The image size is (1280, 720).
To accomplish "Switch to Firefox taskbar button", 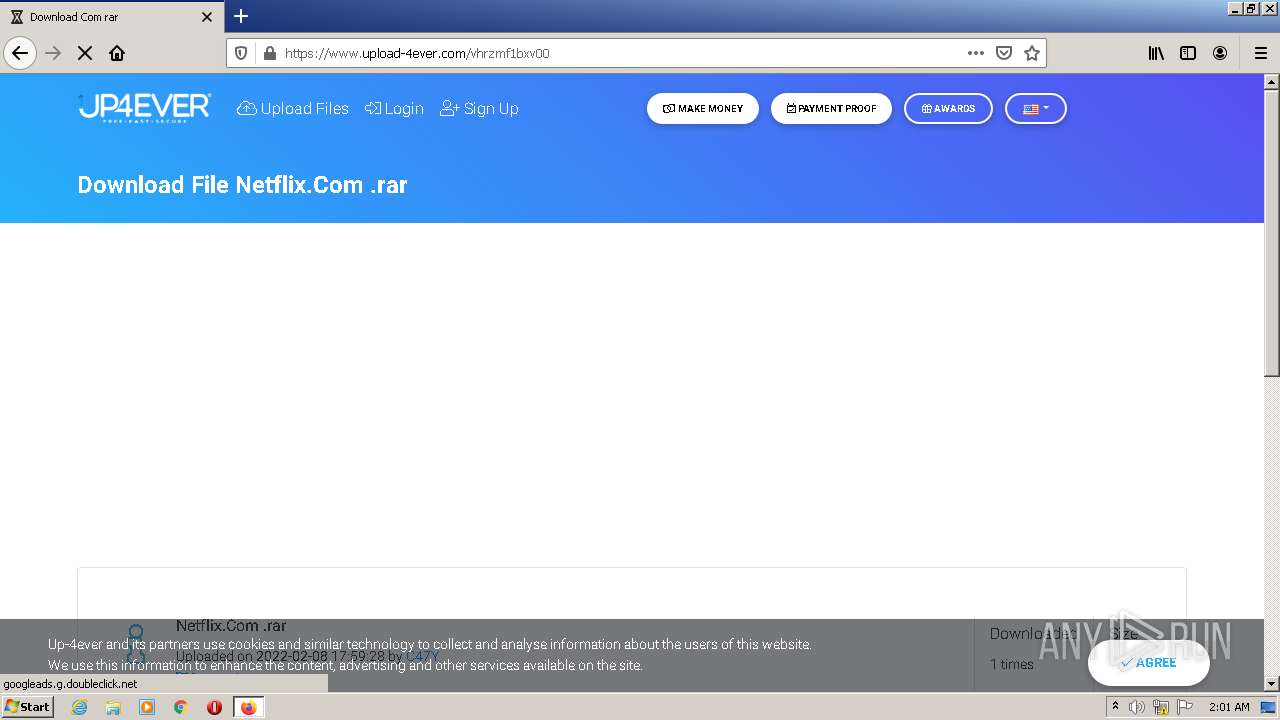I will [248, 707].
